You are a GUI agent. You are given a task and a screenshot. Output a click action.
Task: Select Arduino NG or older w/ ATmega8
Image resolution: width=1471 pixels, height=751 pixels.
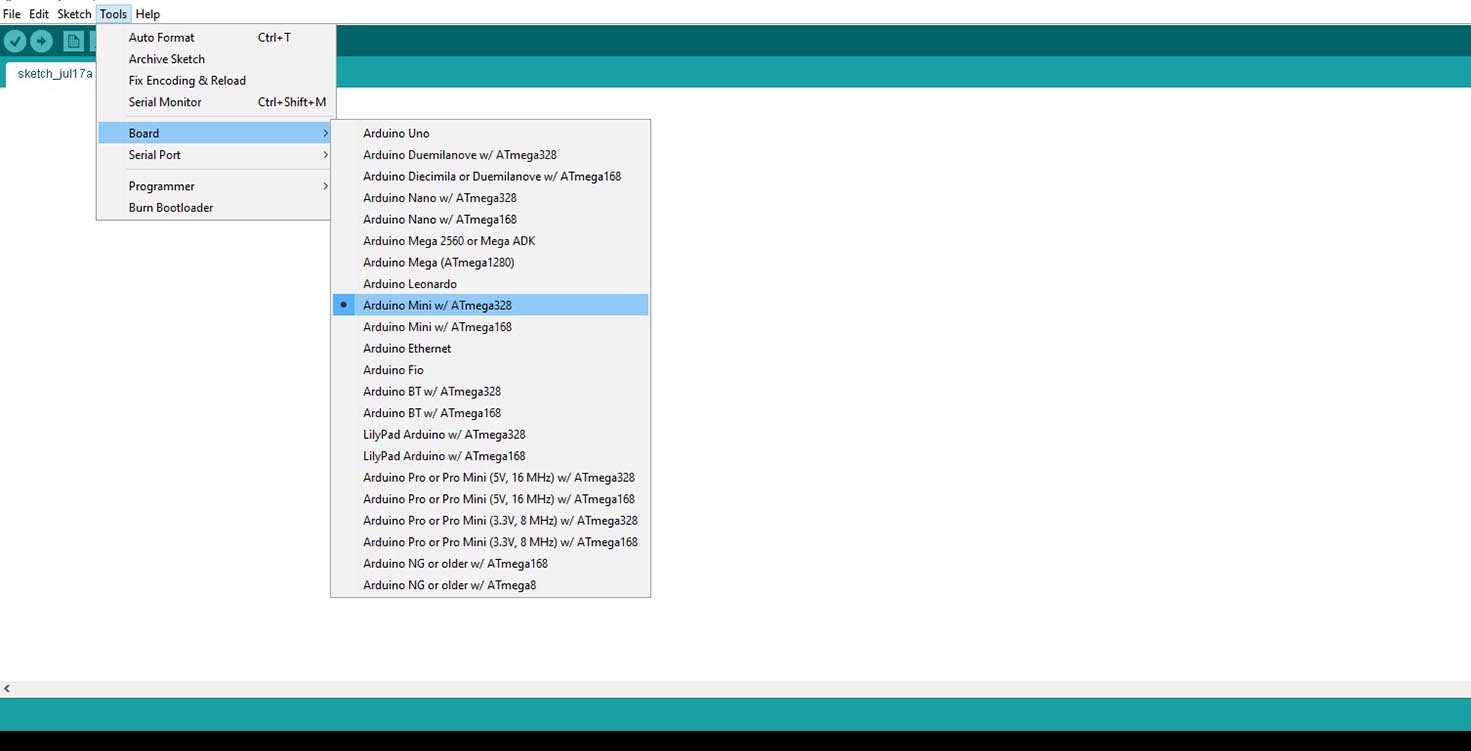tap(490, 585)
